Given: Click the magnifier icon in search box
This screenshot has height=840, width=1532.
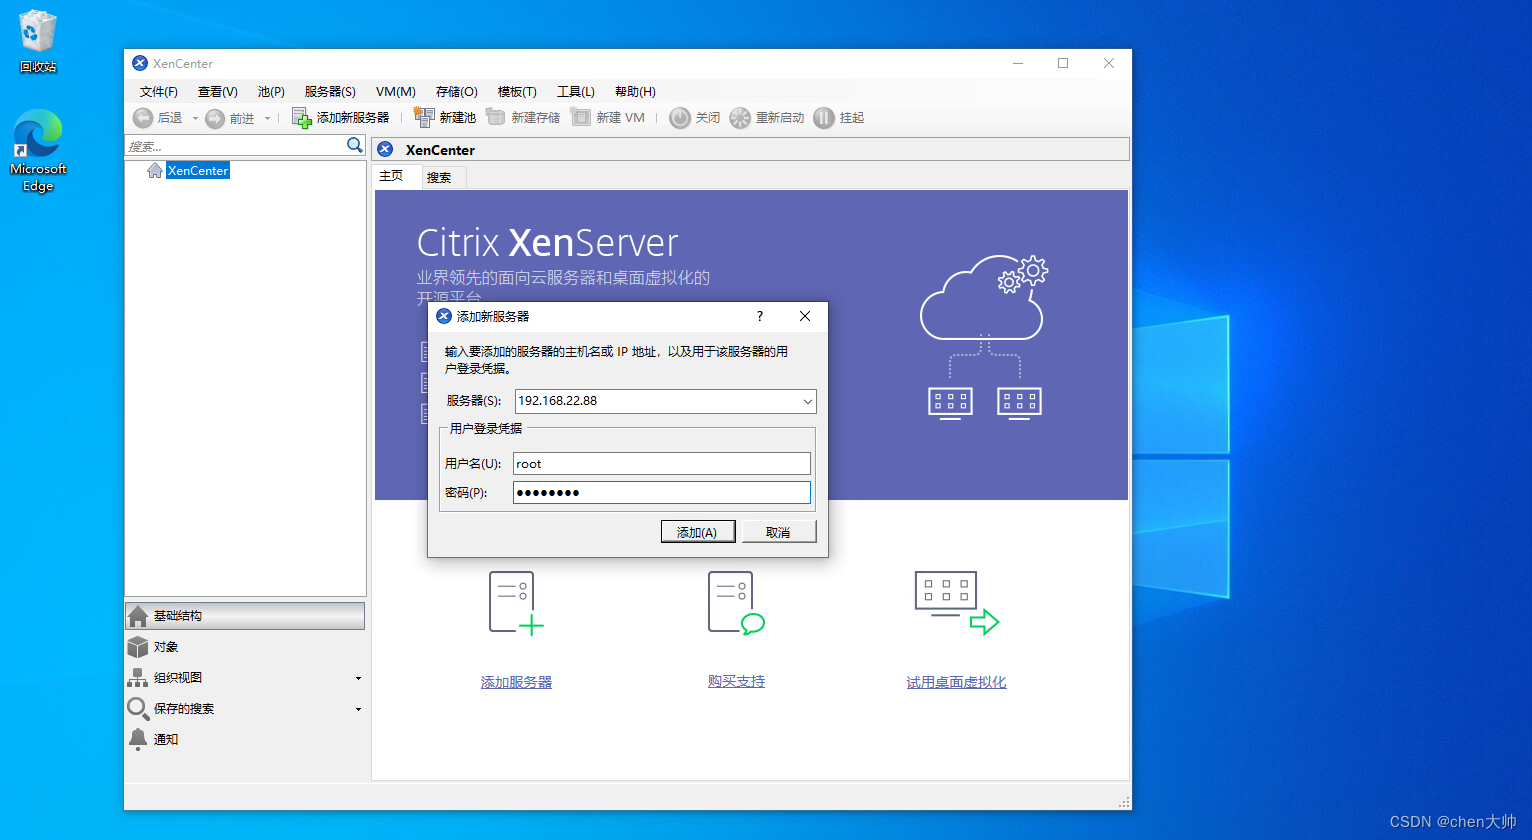Looking at the screenshot, I should [355, 146].
